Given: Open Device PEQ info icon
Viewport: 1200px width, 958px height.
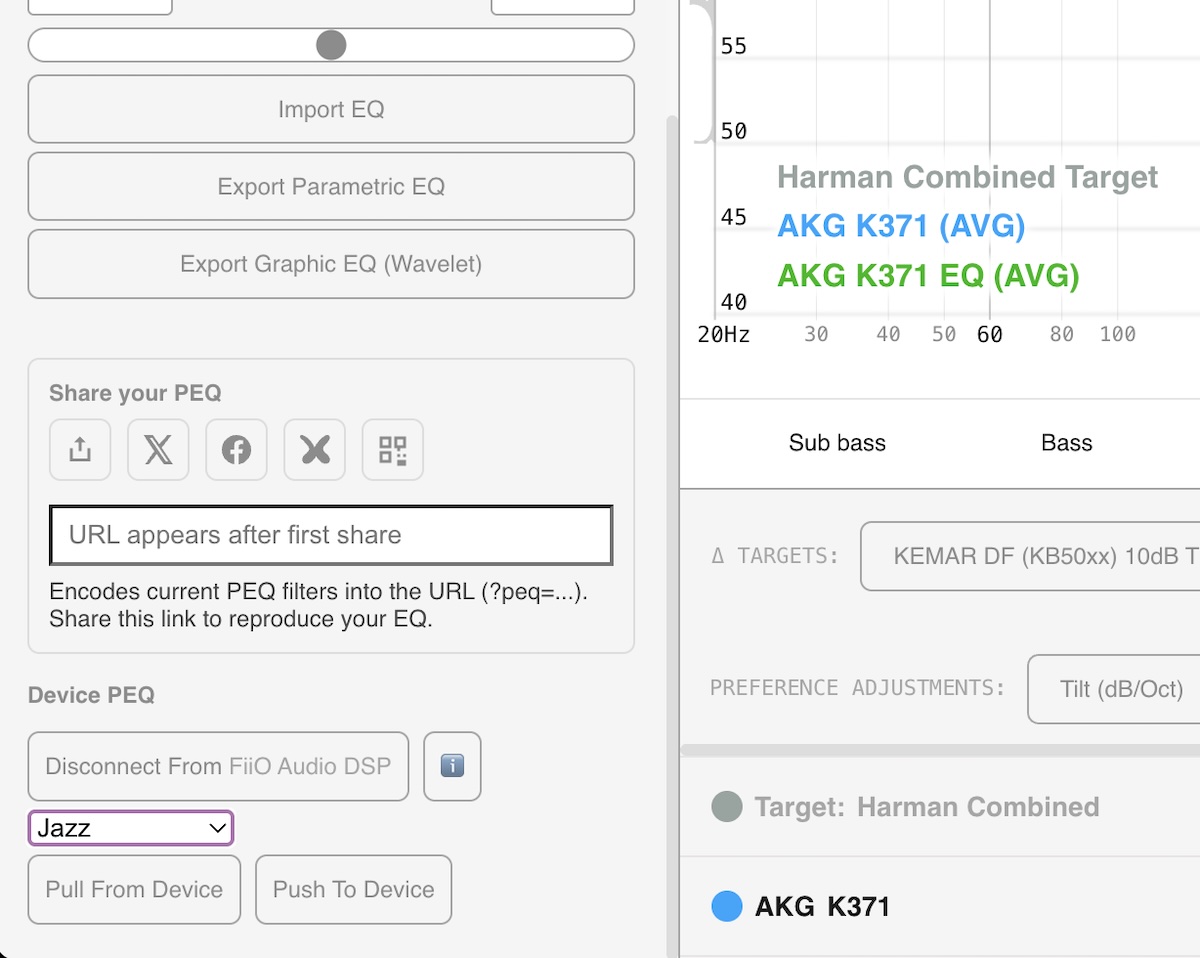Looking at the screenshot, I should 452,767.
